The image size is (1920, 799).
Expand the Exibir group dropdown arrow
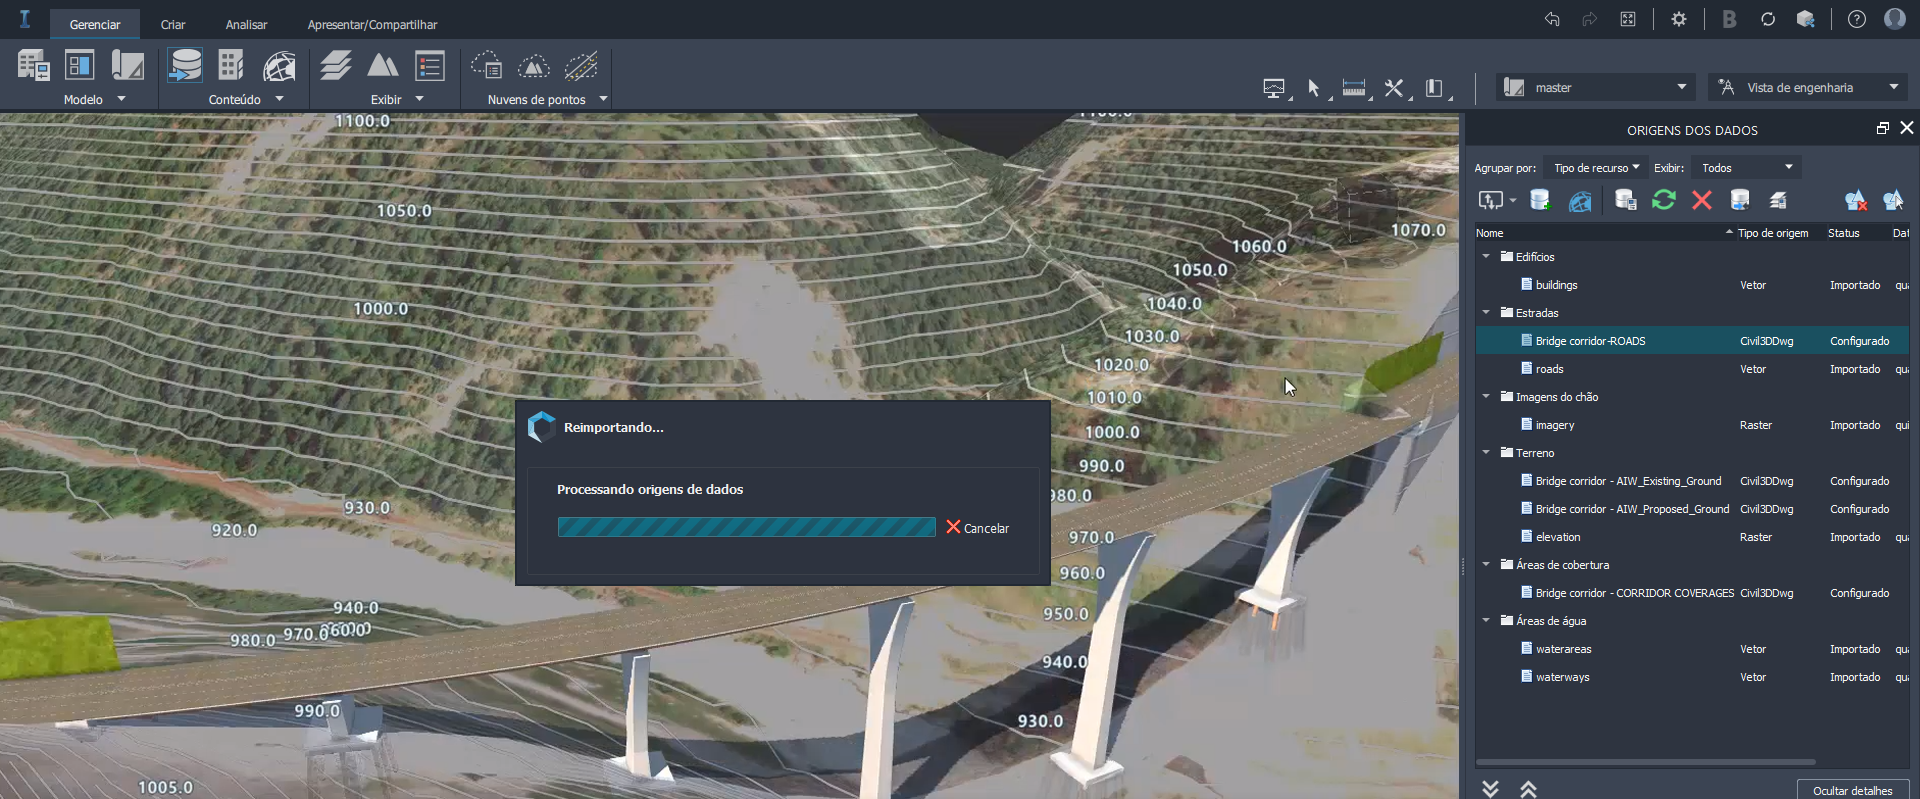420,99
